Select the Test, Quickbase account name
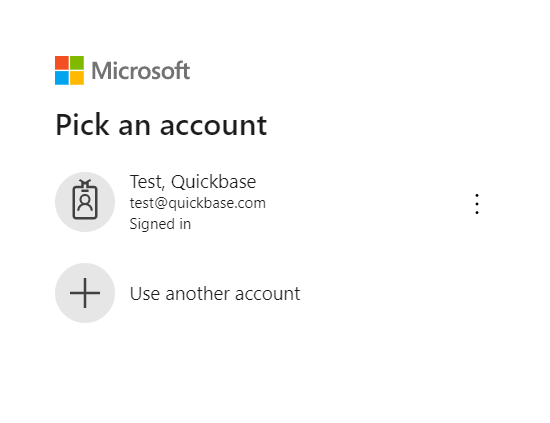This screenshot has height=423, width=550. (193, 182)
